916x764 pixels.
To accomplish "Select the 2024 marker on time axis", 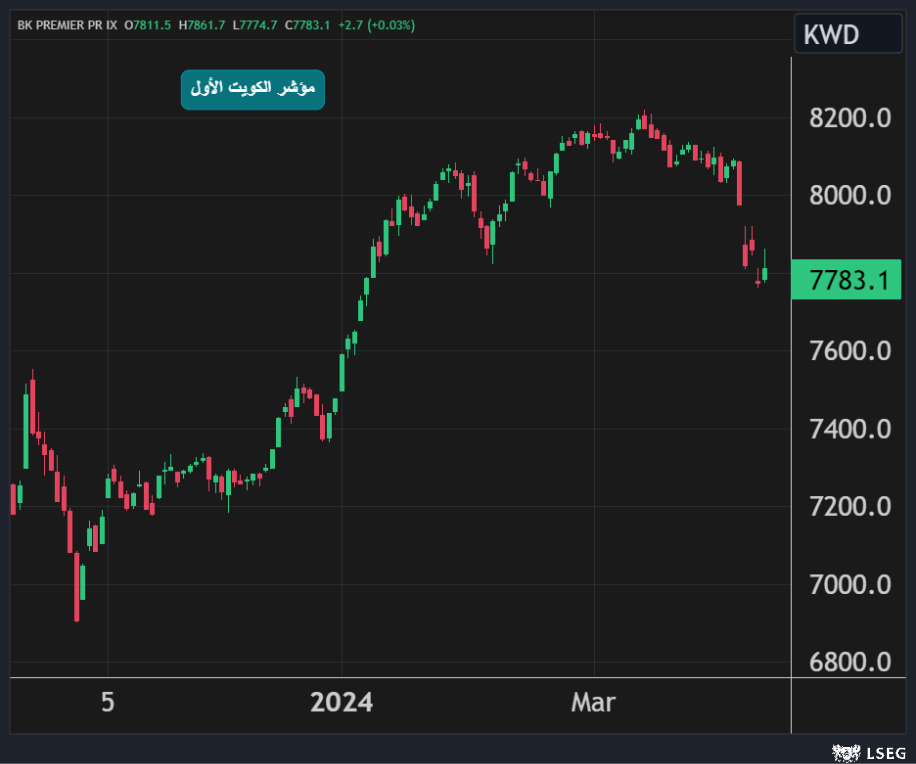I will 341,702.
